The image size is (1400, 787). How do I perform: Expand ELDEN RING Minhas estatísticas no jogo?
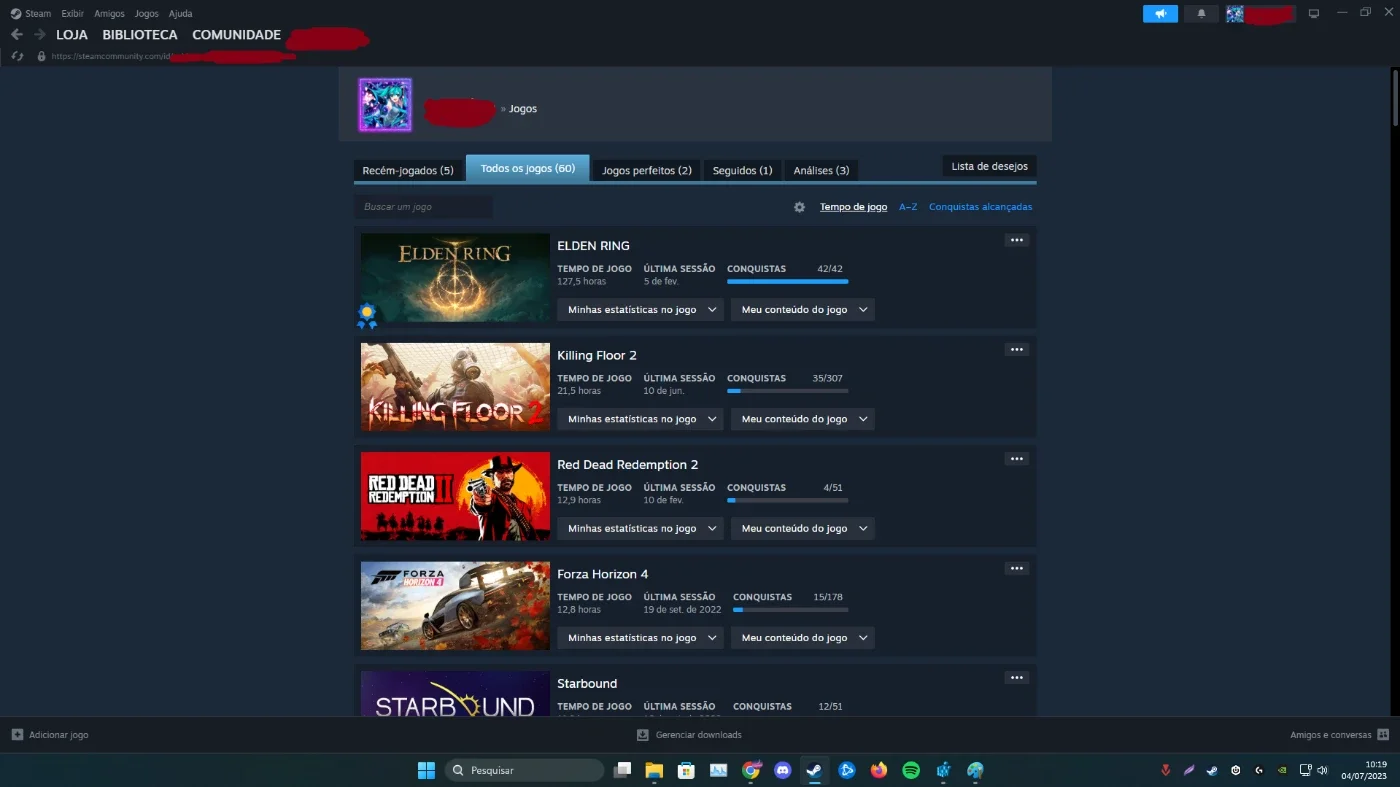point(640,310)
